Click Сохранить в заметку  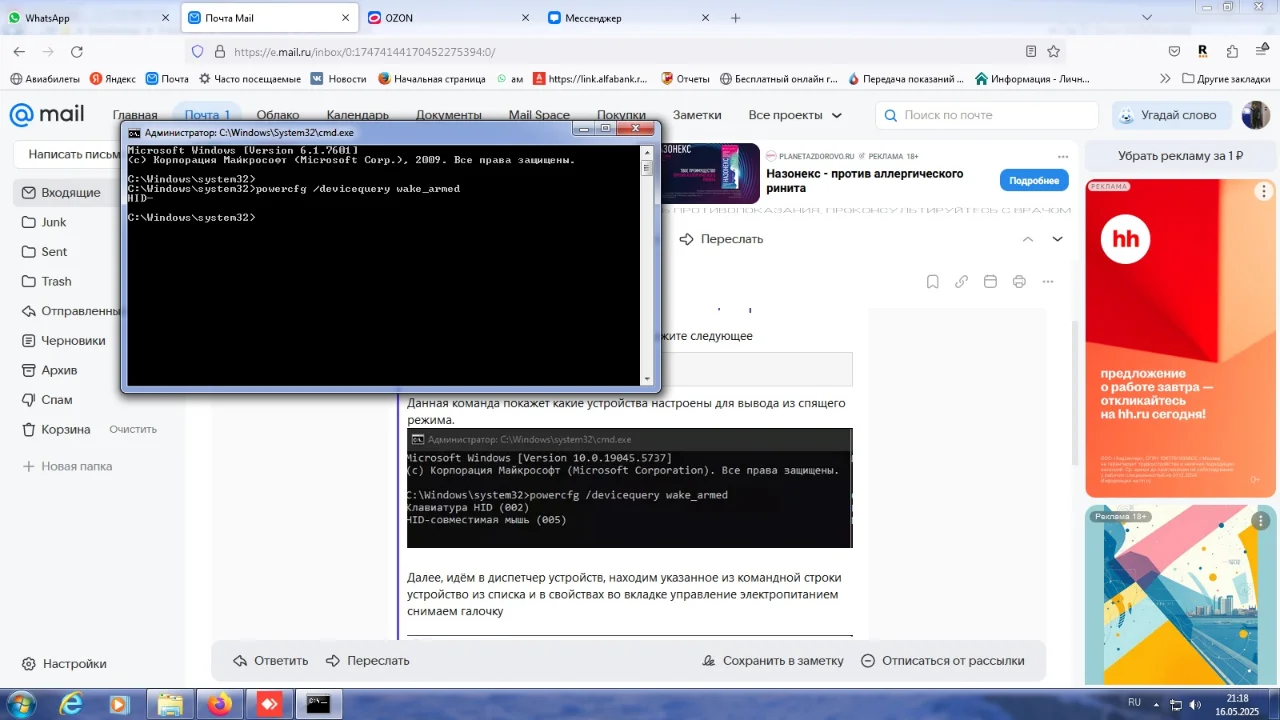click(x=773, y=661)
